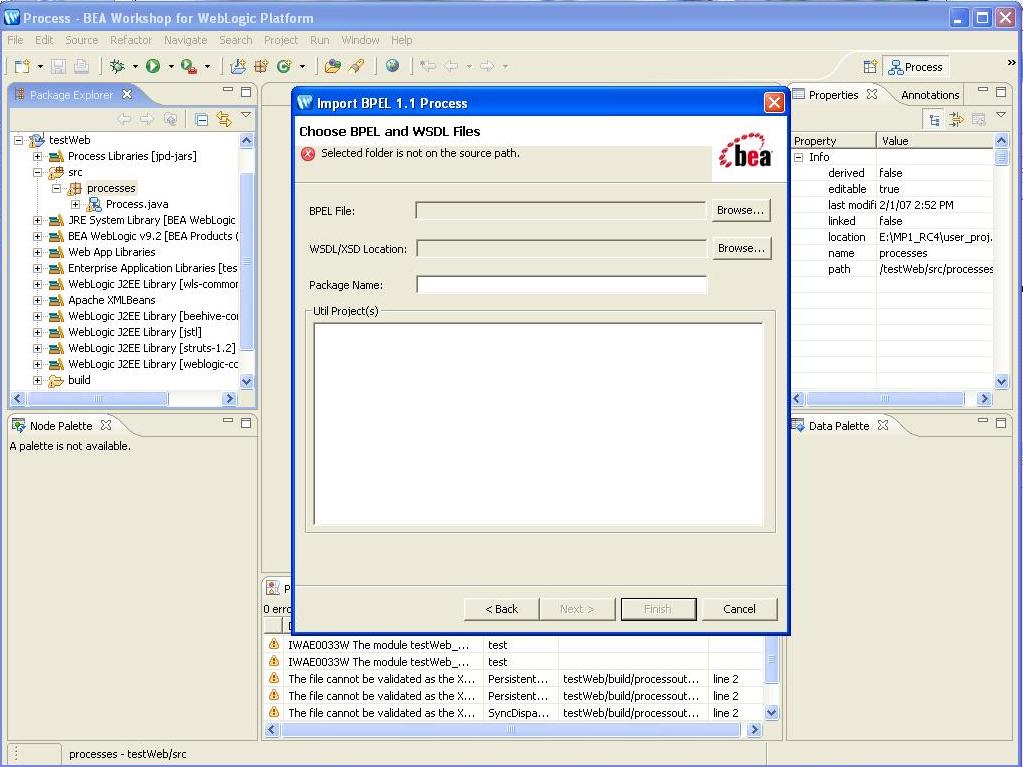Collapse All in Package Explorer

point(202,119)
